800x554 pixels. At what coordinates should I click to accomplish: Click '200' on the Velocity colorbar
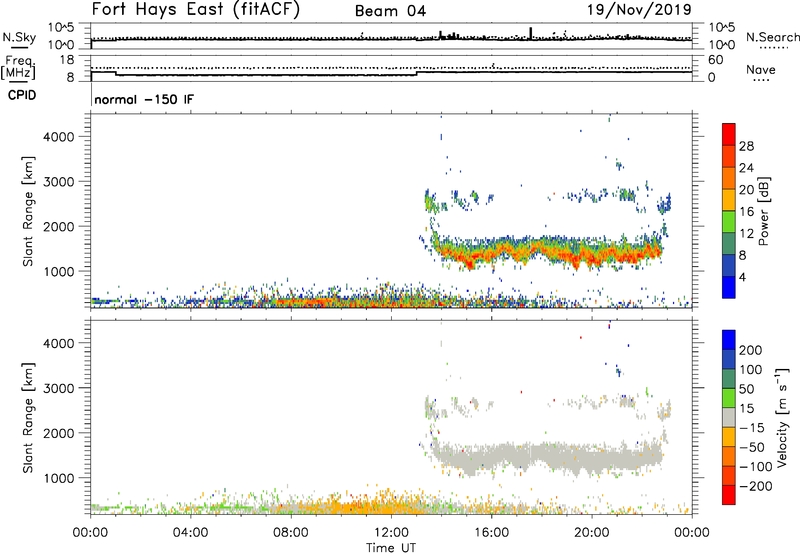(751, 350)
